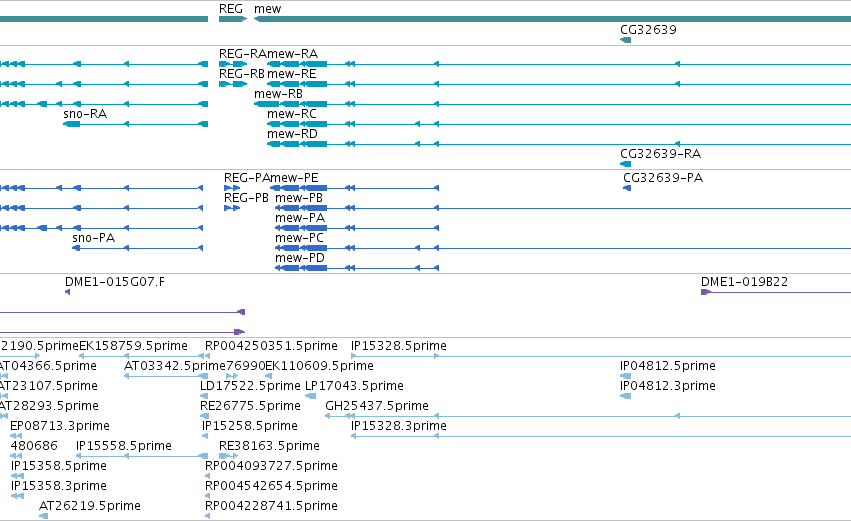Click the sno-PA protein label
This screenshot has height=521, width=851.
point(94,238)
